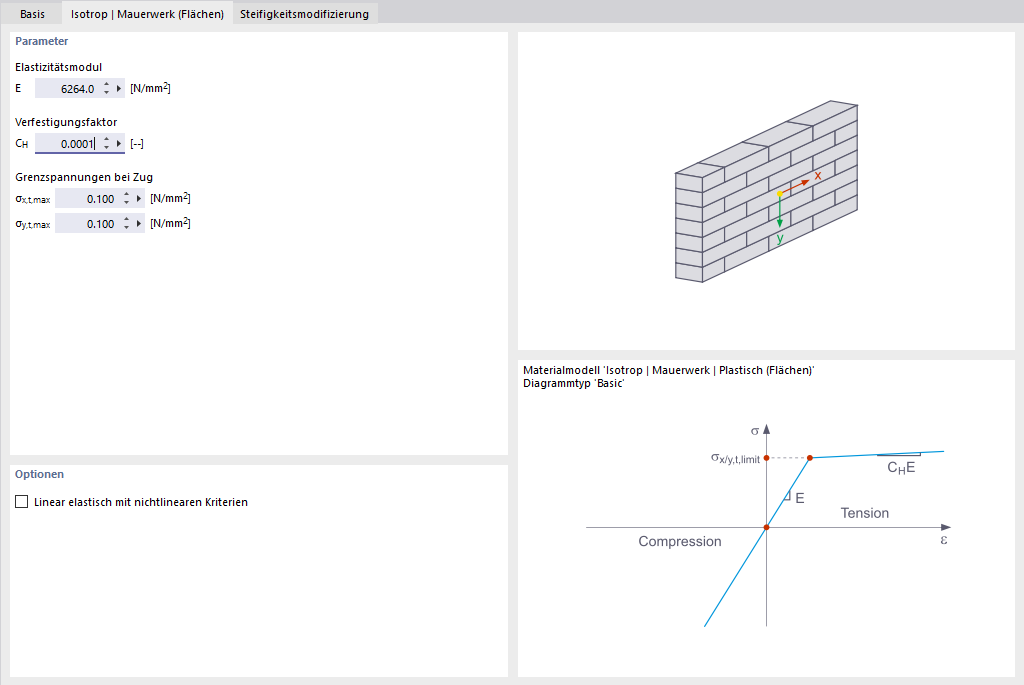Screen dimensions: 1024x685
Task: Decrease the σx,t,max limit stress
Action: point(127,201)
